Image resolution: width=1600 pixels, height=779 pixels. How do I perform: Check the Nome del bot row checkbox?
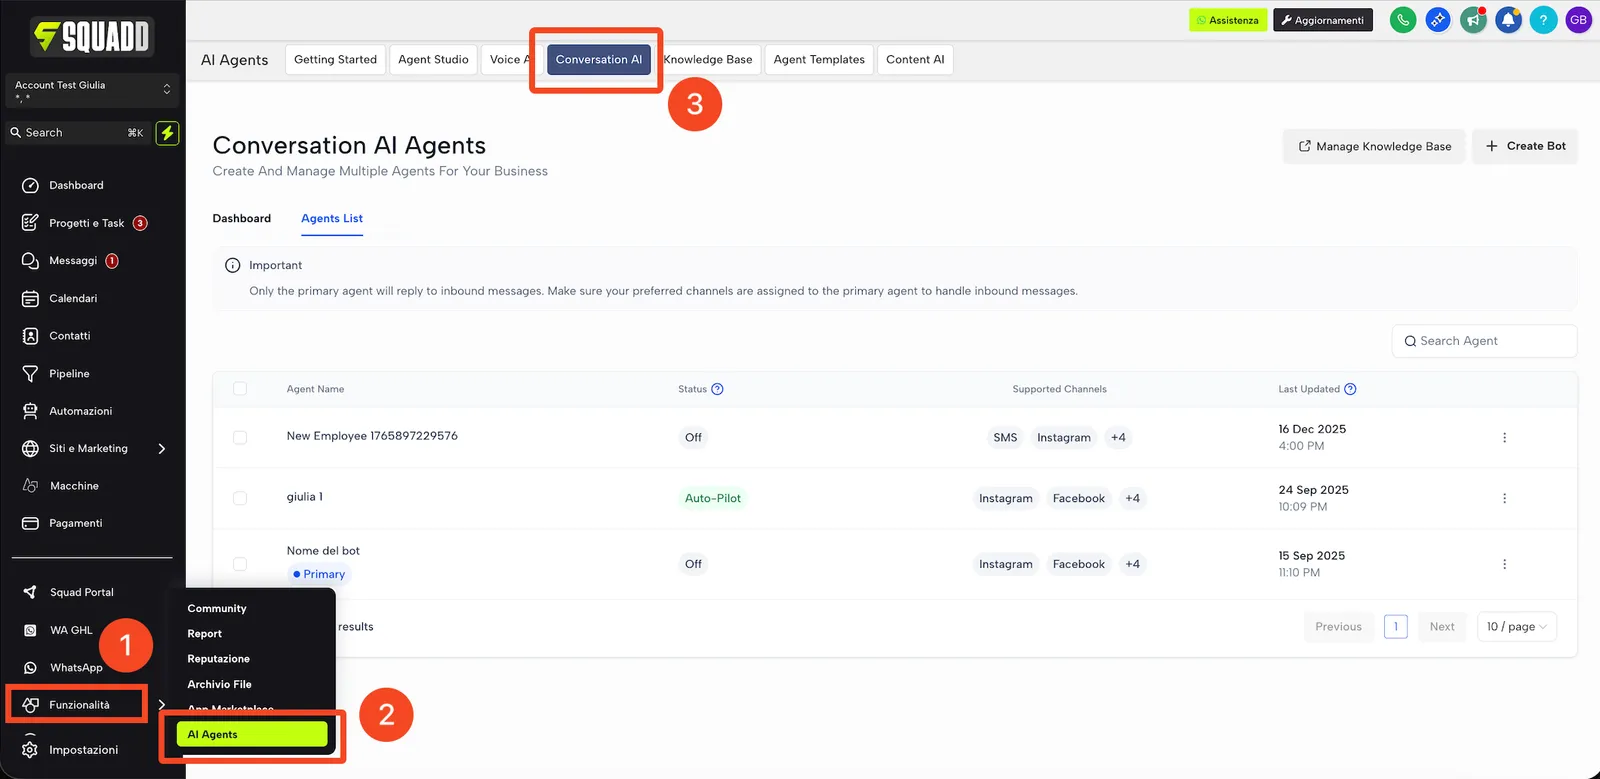pos(240,564)
